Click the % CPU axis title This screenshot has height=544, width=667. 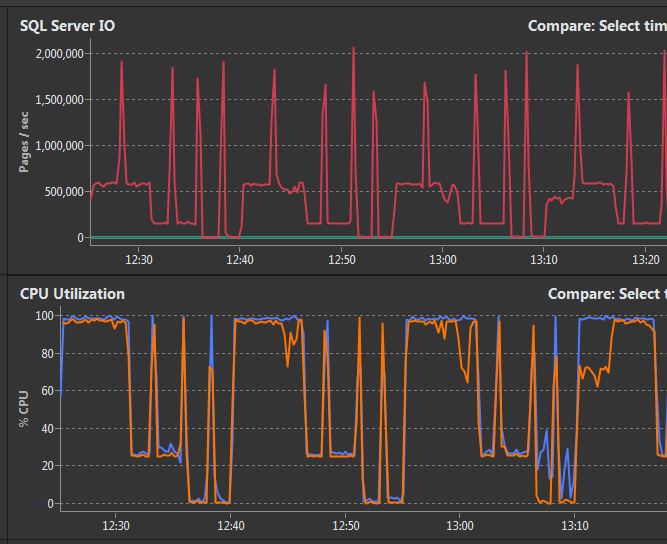click(x=24, y=408)
